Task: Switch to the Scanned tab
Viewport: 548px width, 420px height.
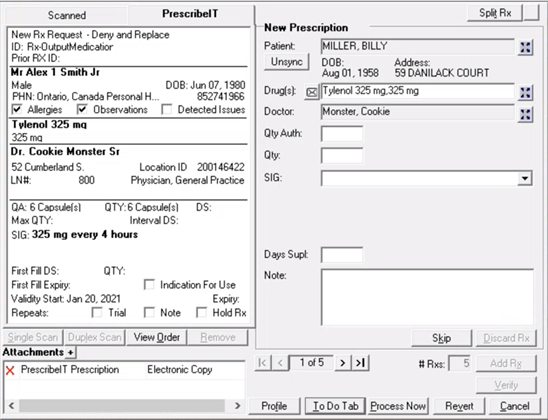Action: pos(67,15)
